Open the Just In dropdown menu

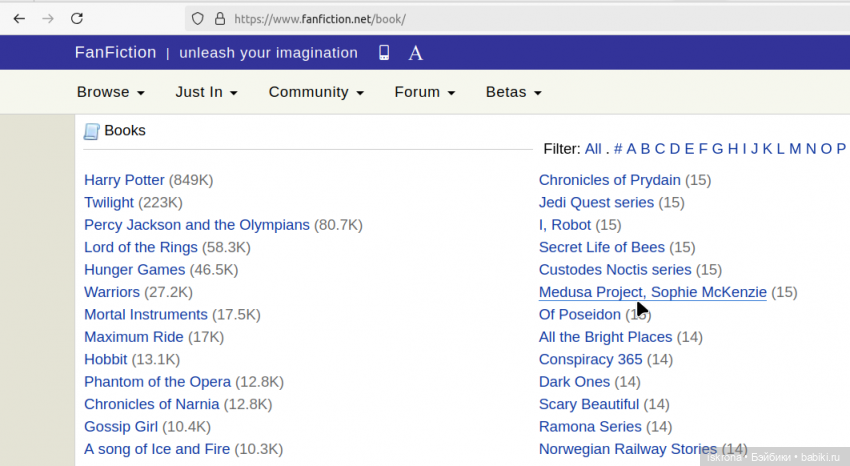click(x=206, y=92)
